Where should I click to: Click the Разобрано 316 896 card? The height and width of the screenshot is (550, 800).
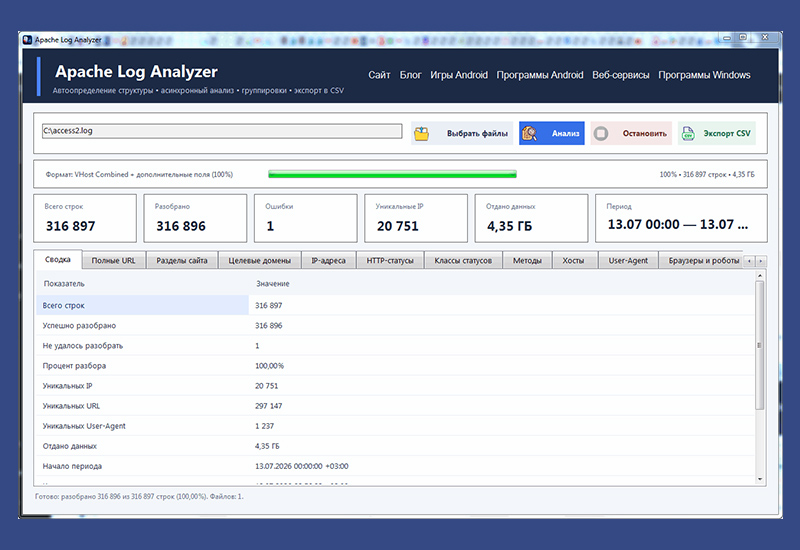195,218
